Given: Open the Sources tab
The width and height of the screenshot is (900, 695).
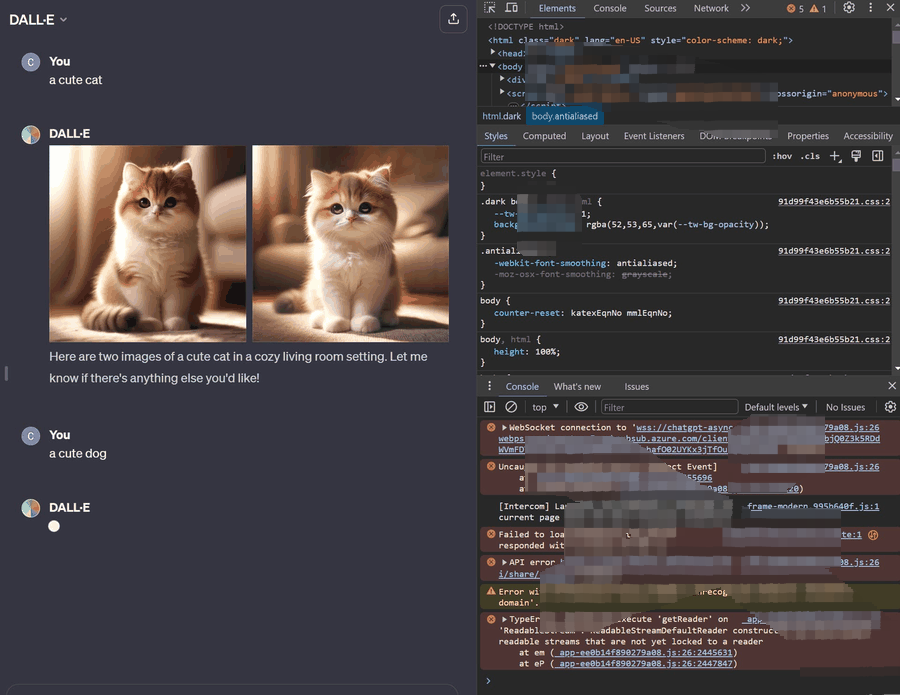Looking at the screenshot, I should [660, 8].
